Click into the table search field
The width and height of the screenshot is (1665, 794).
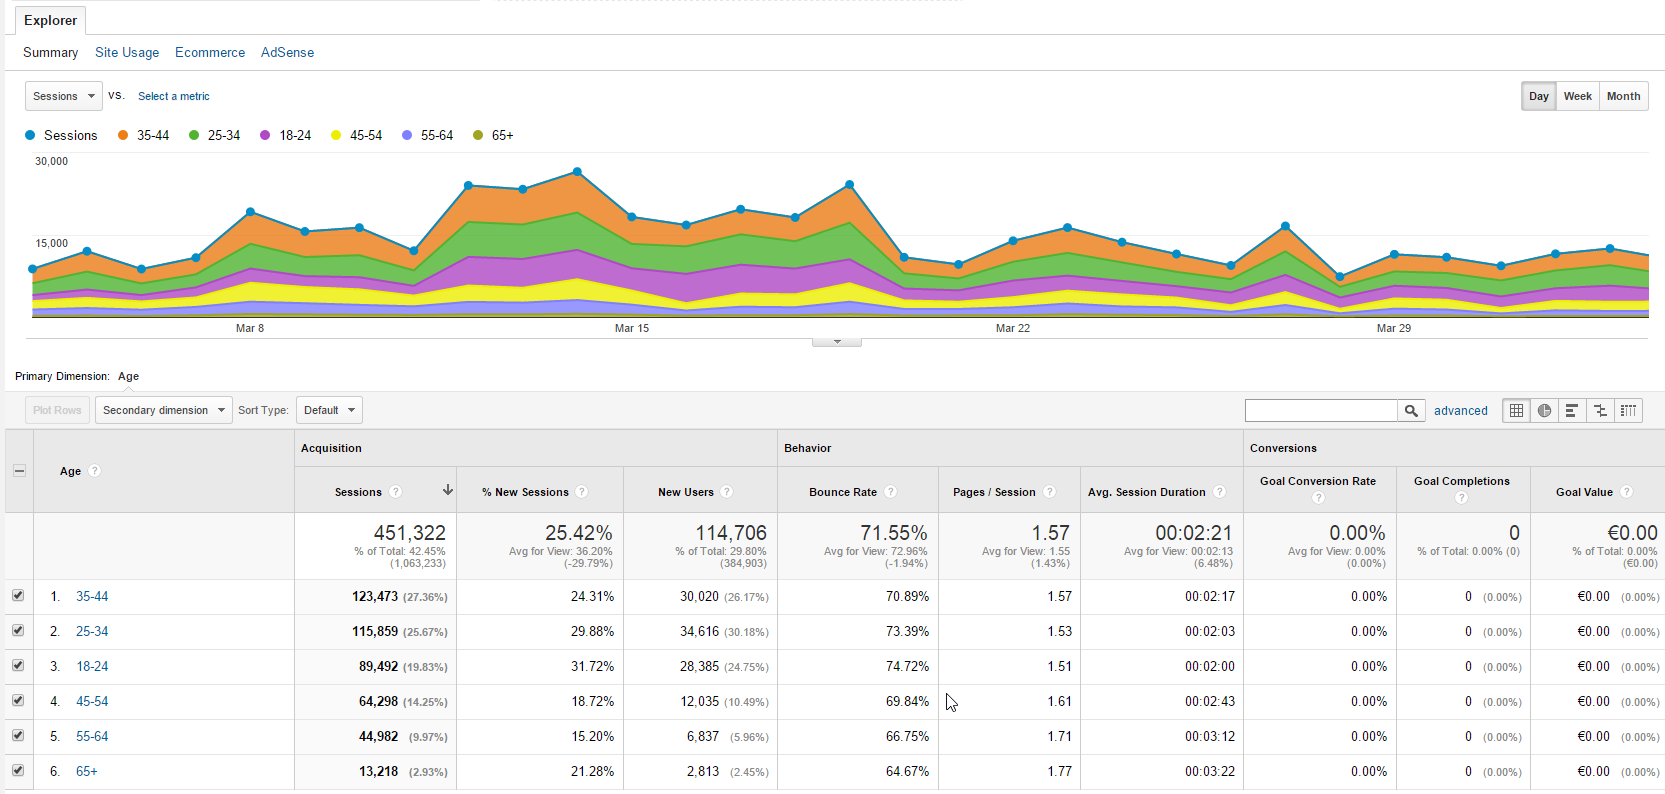[1321, 410]
